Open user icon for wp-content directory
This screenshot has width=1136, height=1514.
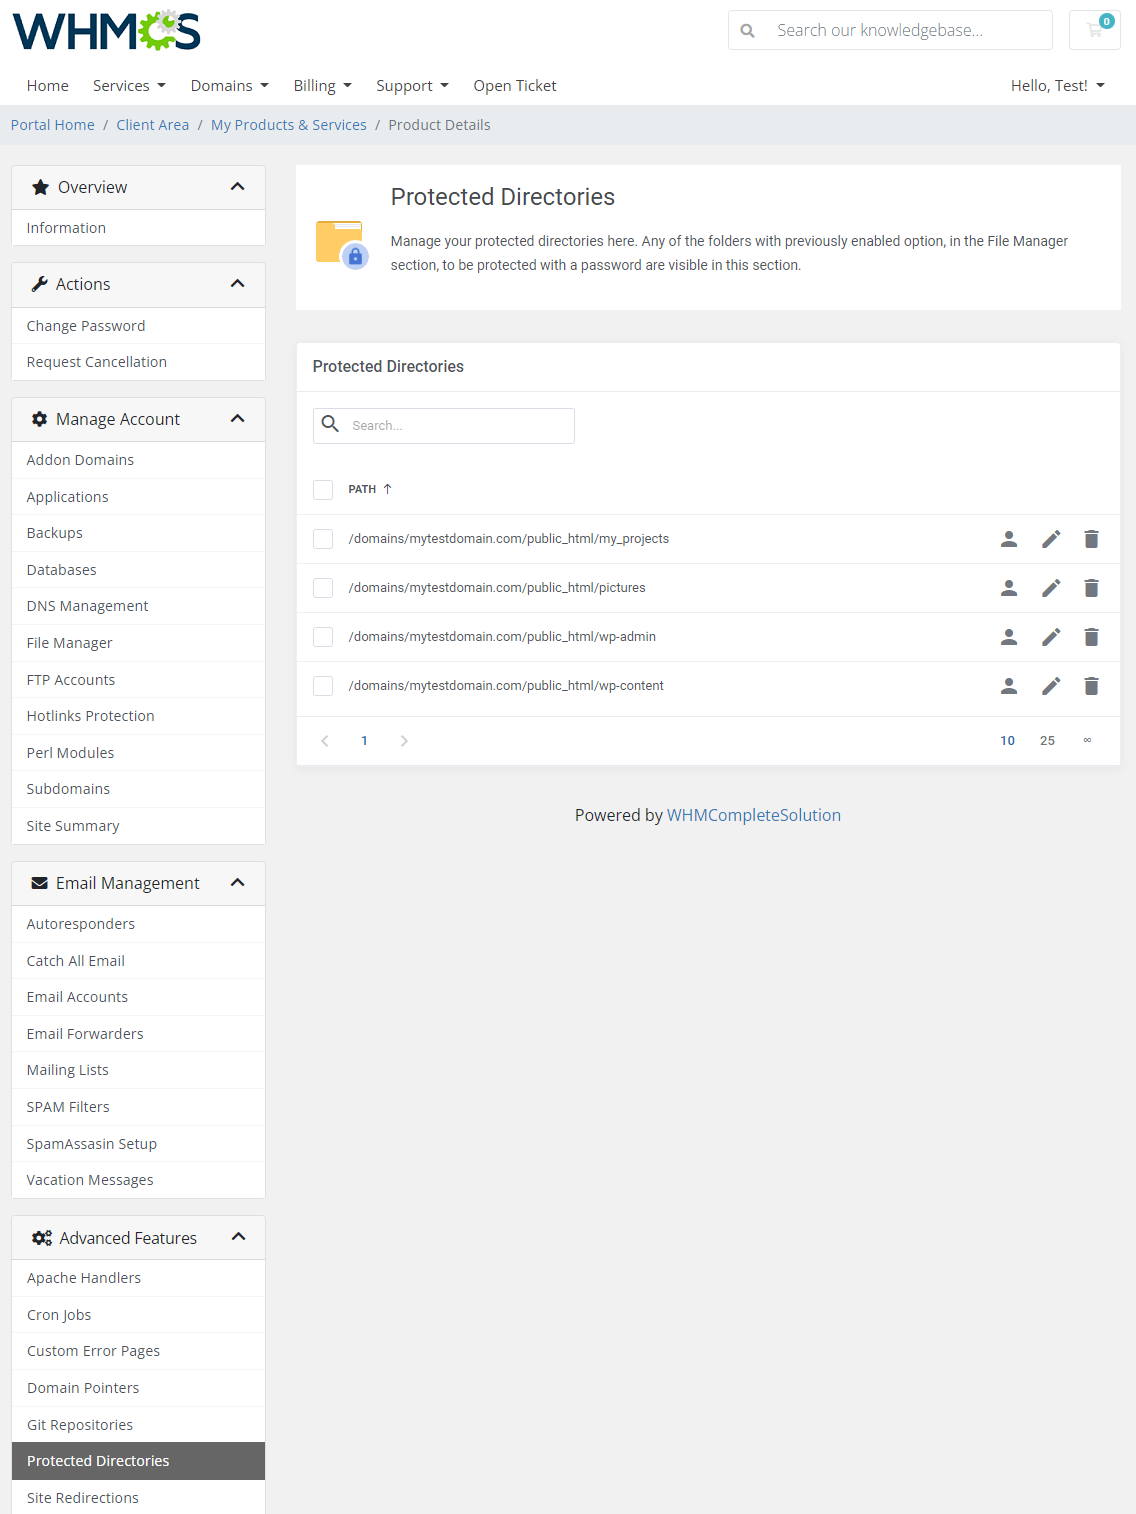pos(1009,686)
